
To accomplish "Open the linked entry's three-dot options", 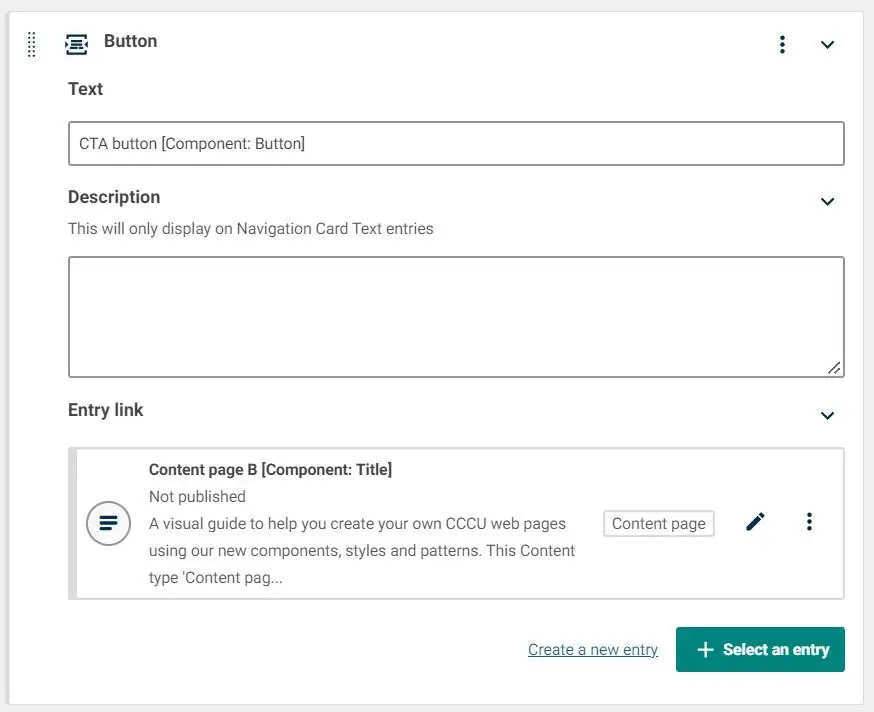I will (809, 522).
